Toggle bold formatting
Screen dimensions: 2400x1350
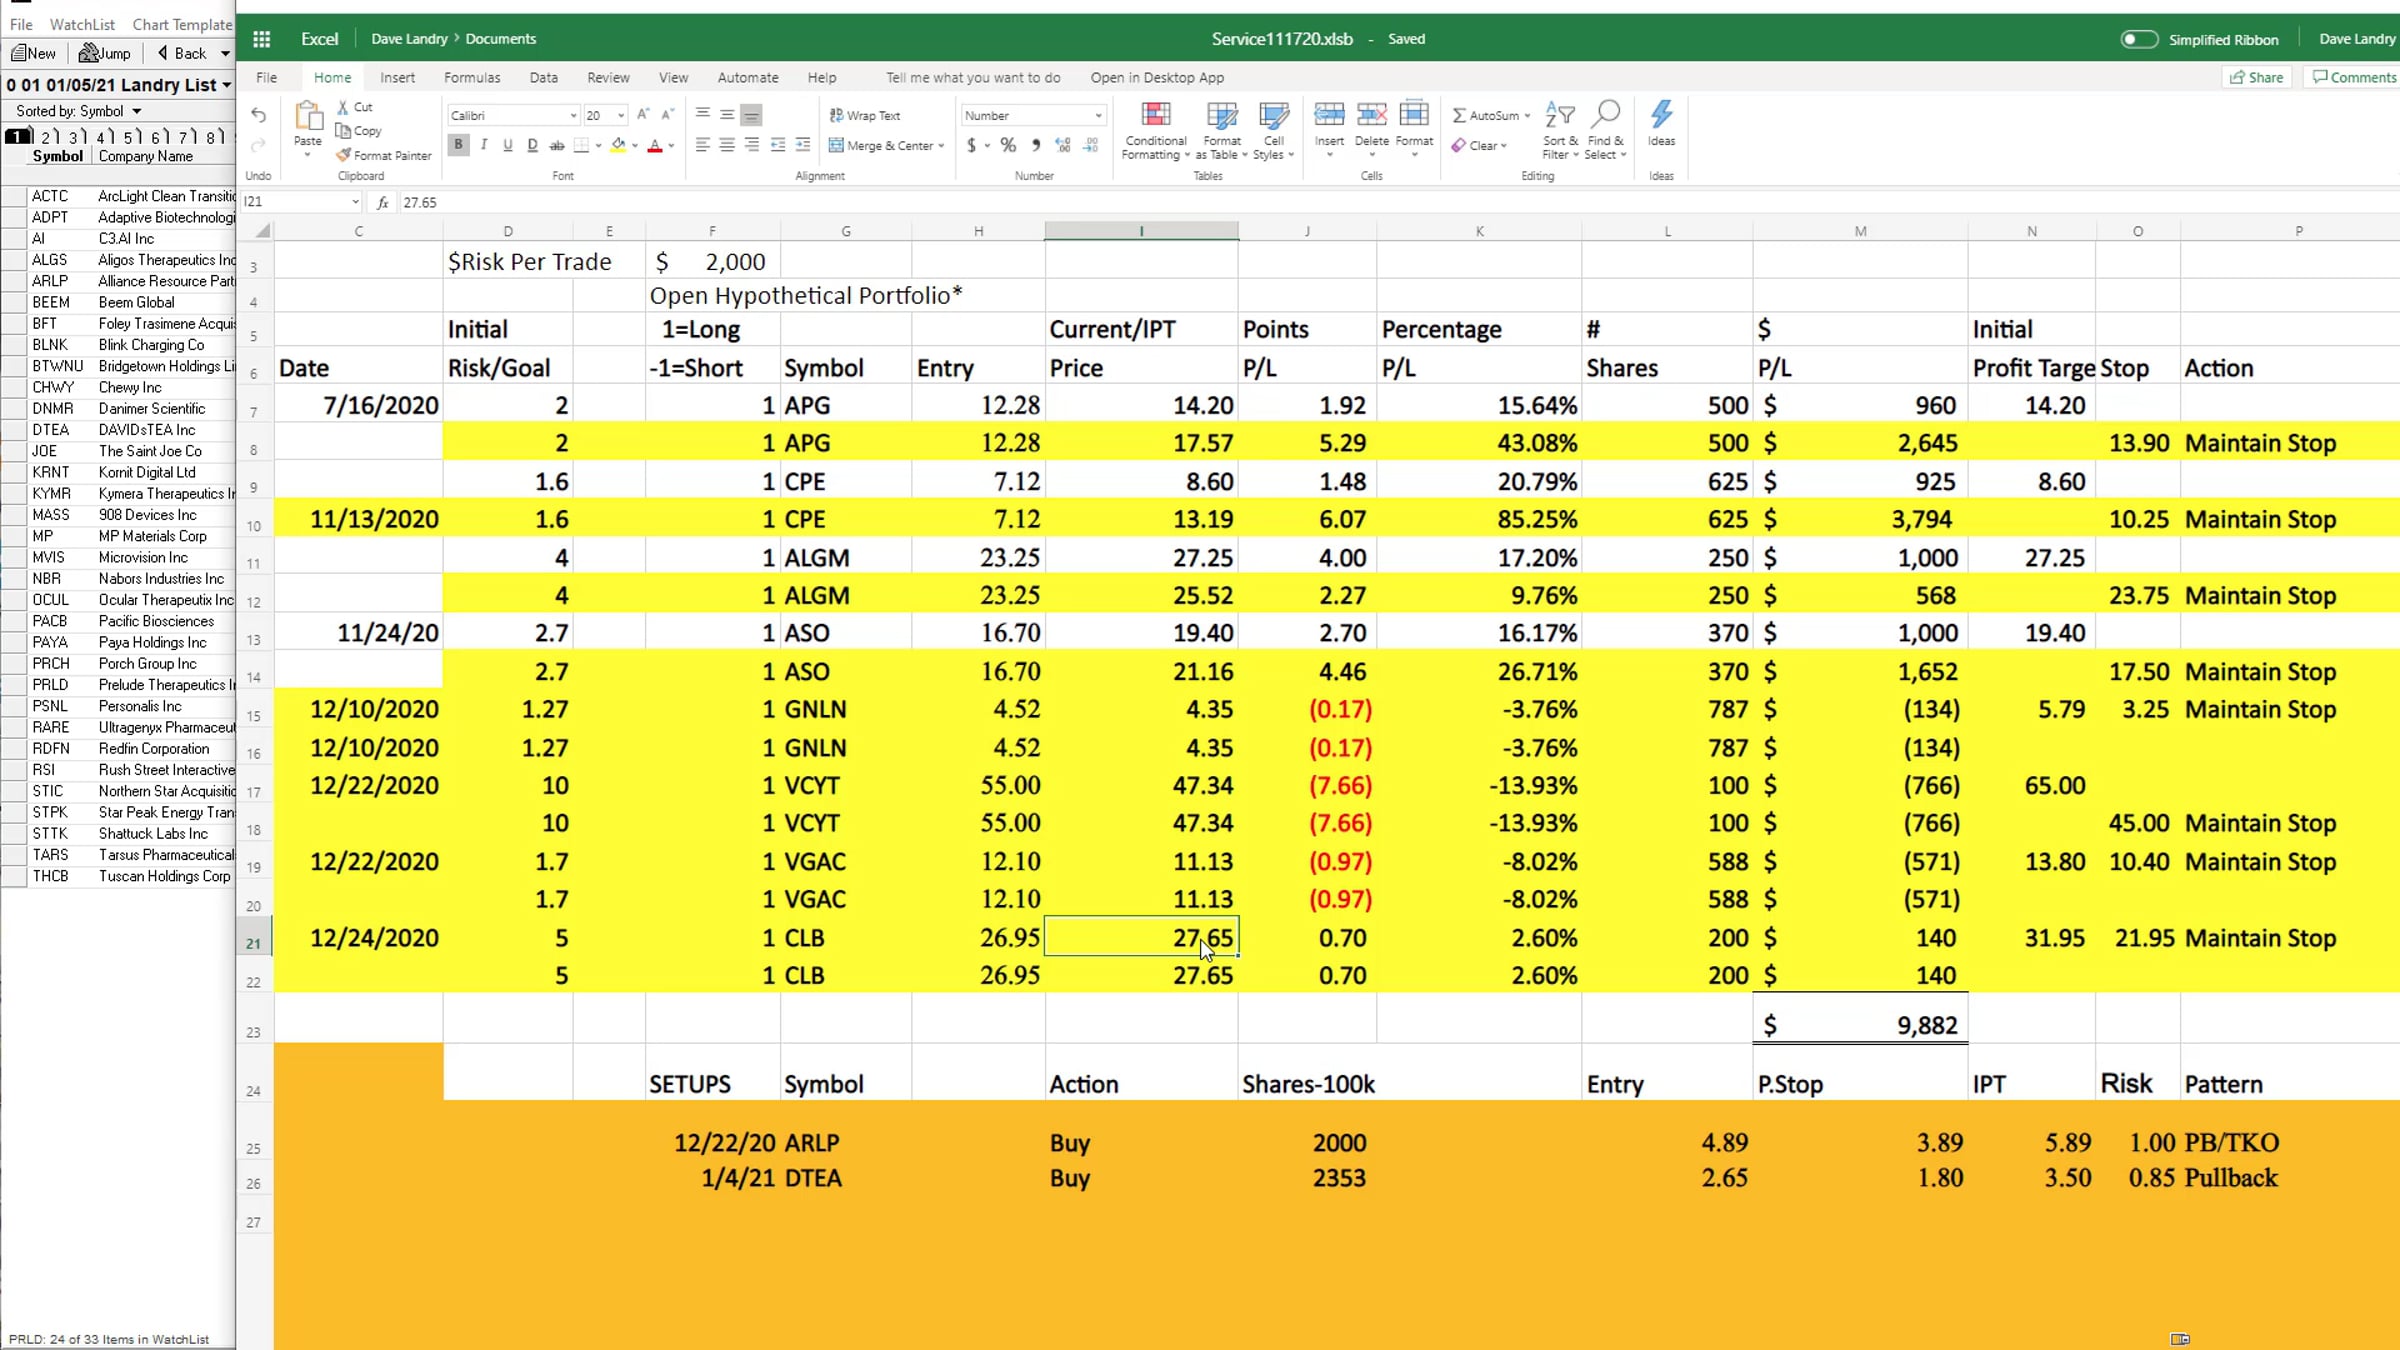[x=459, y=145]
